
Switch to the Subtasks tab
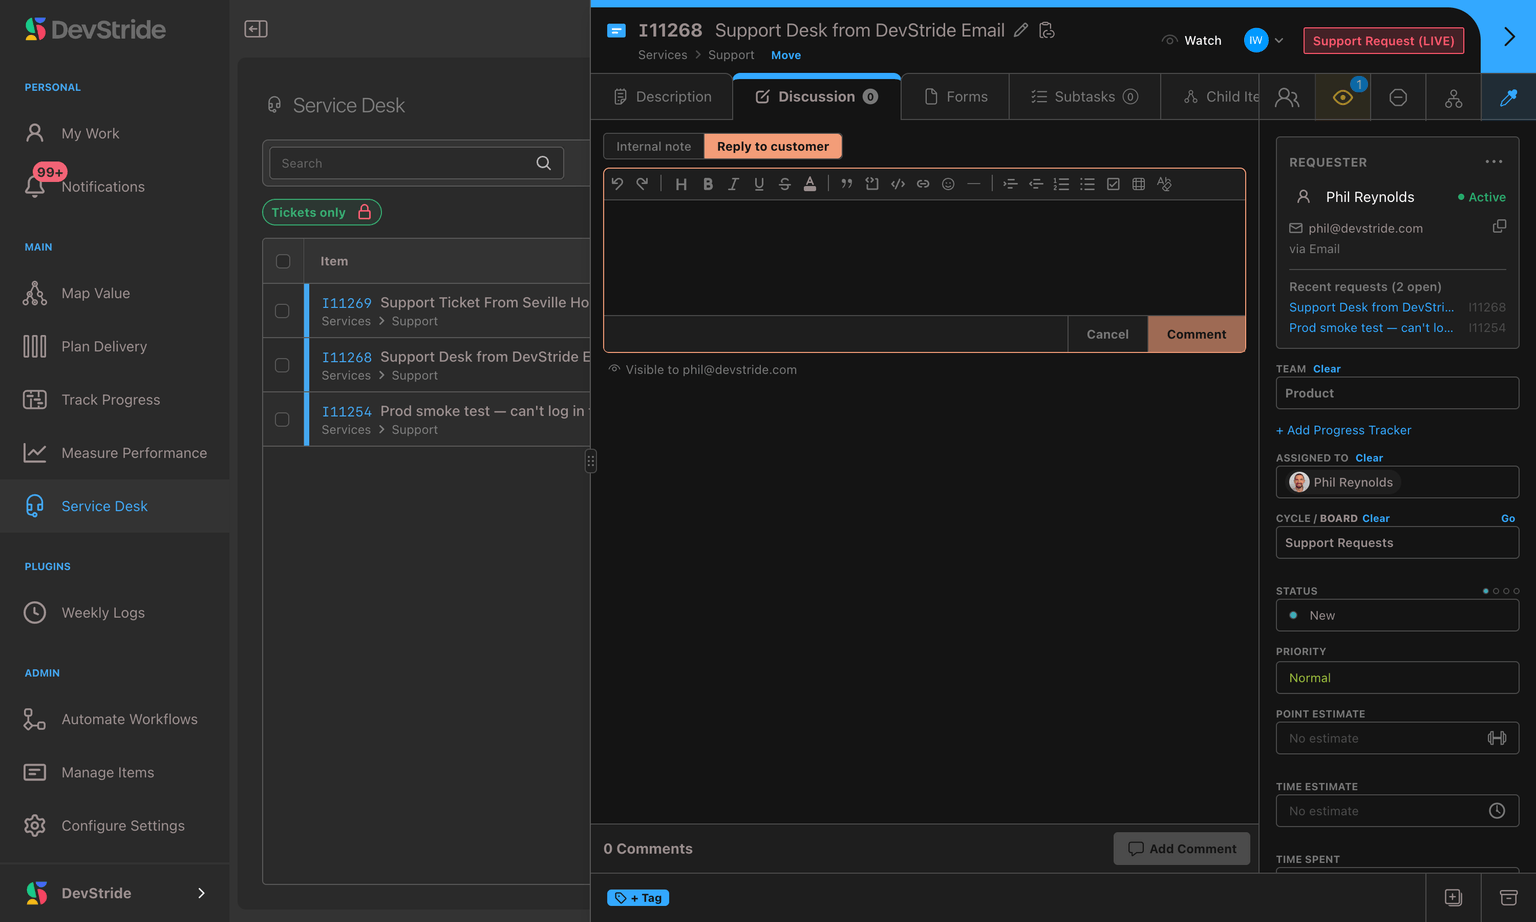click(x=1085, y=97)
